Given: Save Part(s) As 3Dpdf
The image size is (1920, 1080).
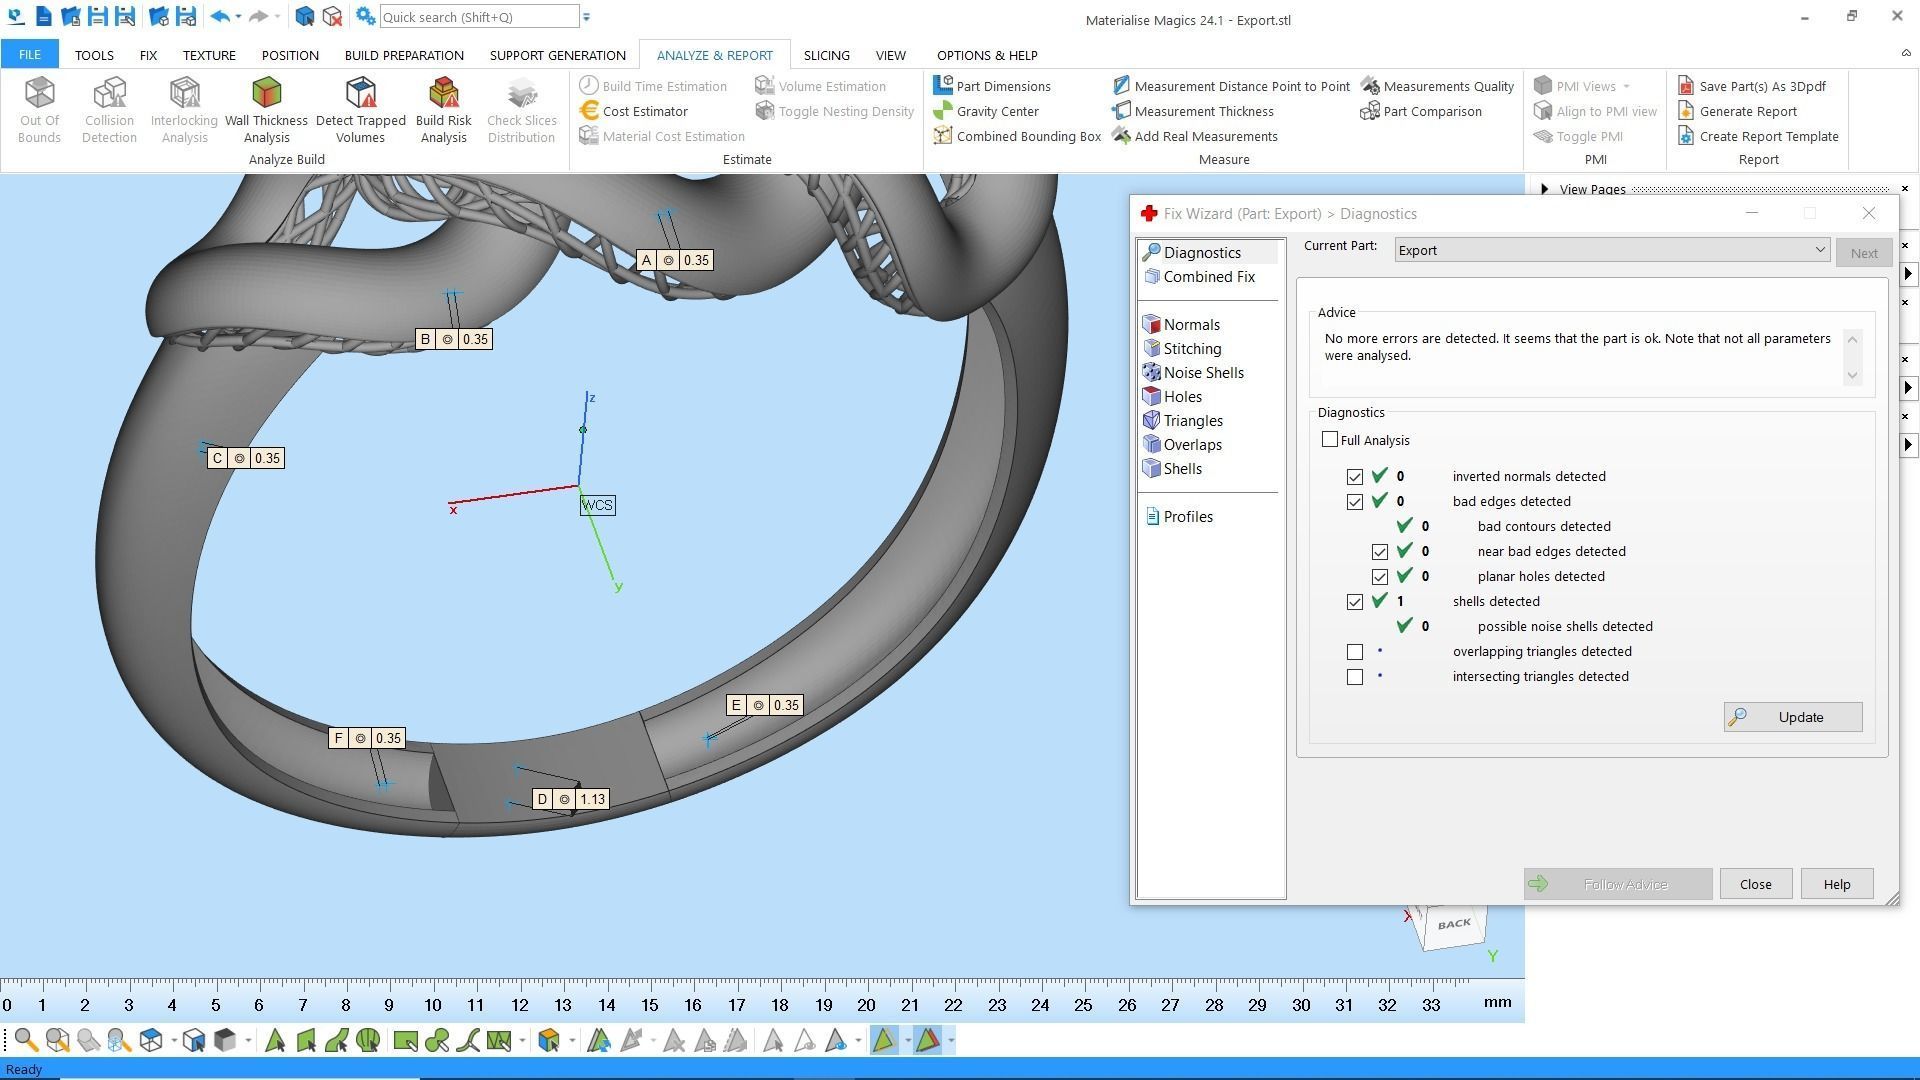Looking at the screenshot, I should point(1752,86).
